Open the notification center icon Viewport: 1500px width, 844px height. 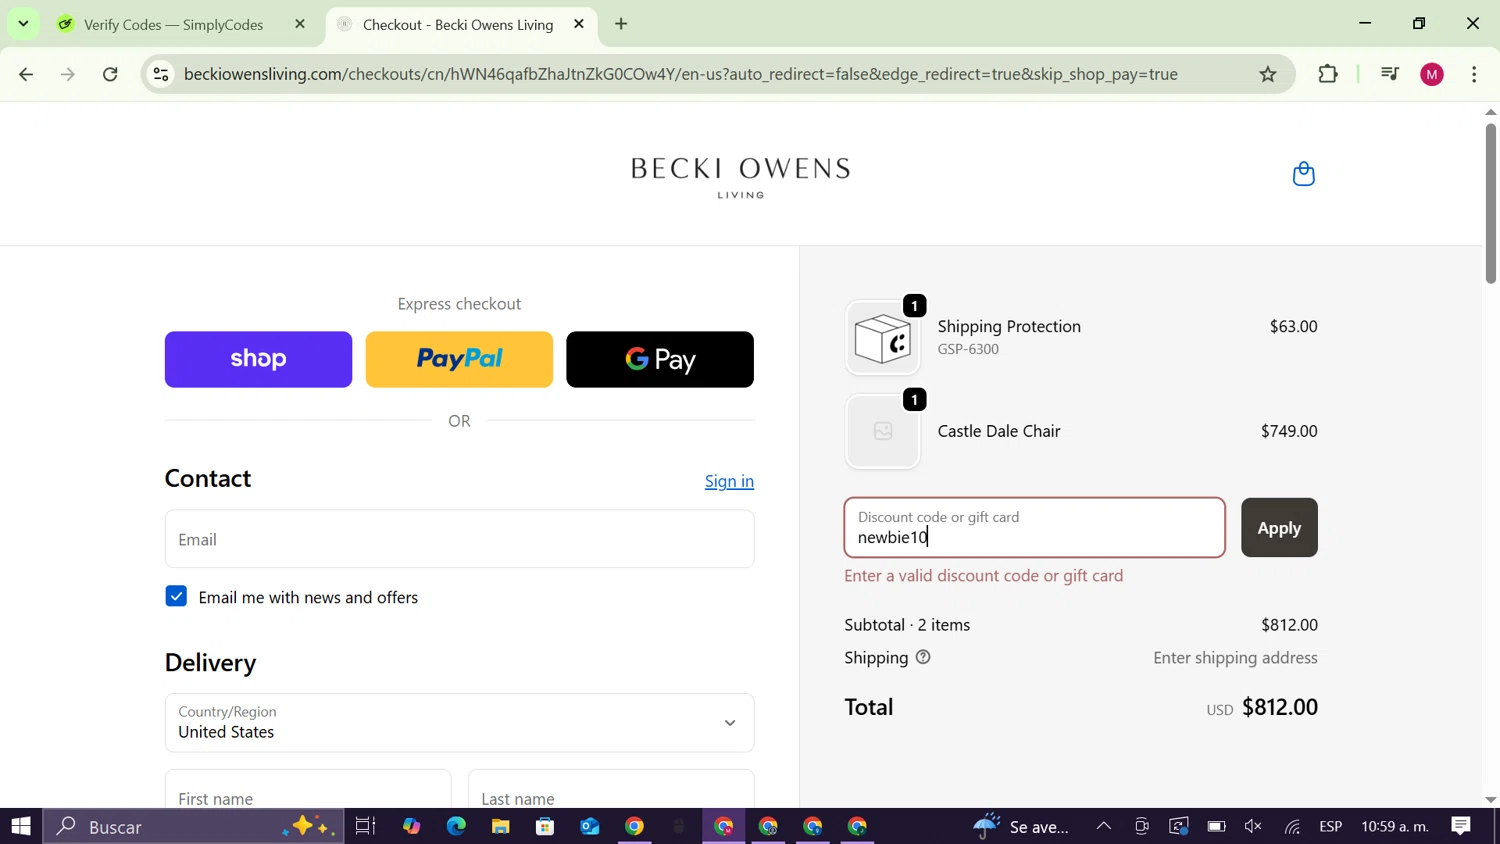click(1461, 826)
